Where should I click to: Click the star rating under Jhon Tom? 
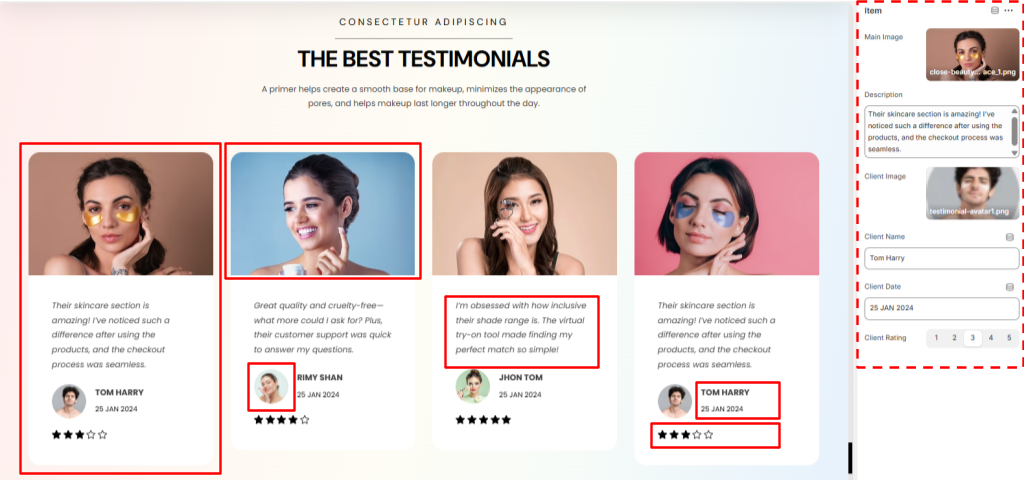(x=483, y=420)
